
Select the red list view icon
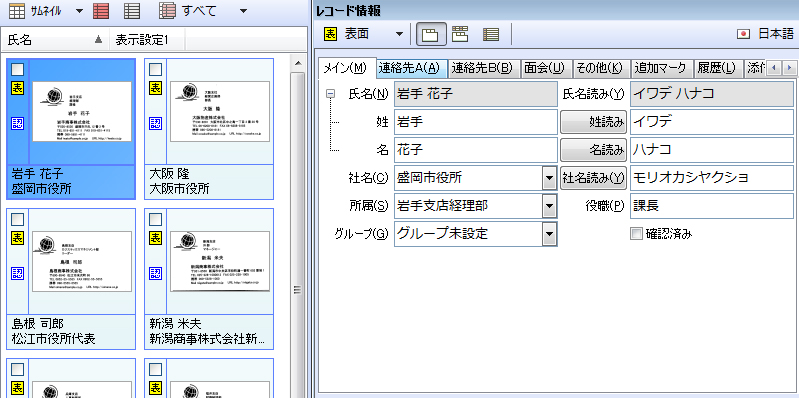(101, 10)
